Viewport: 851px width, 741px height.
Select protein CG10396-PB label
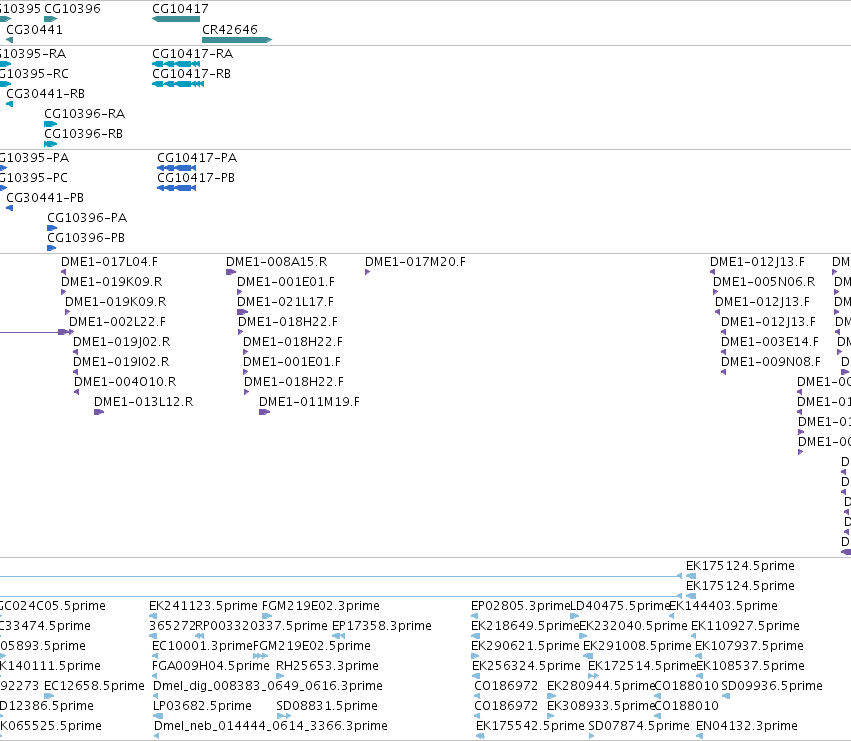coord(86,238)
